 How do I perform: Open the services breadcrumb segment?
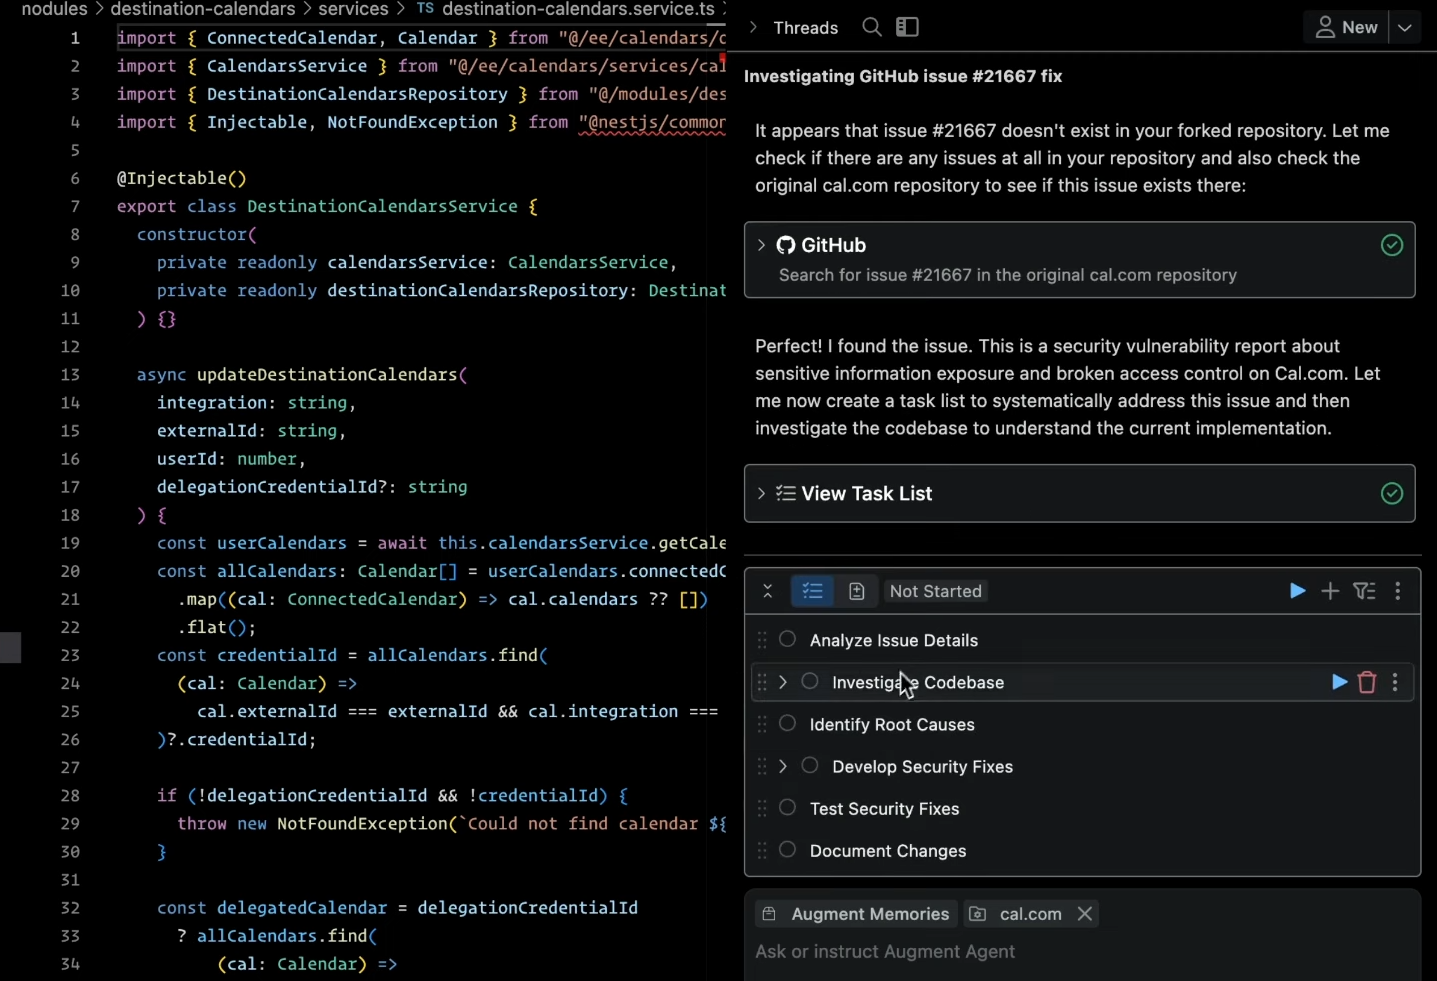[x=353, y=9]
